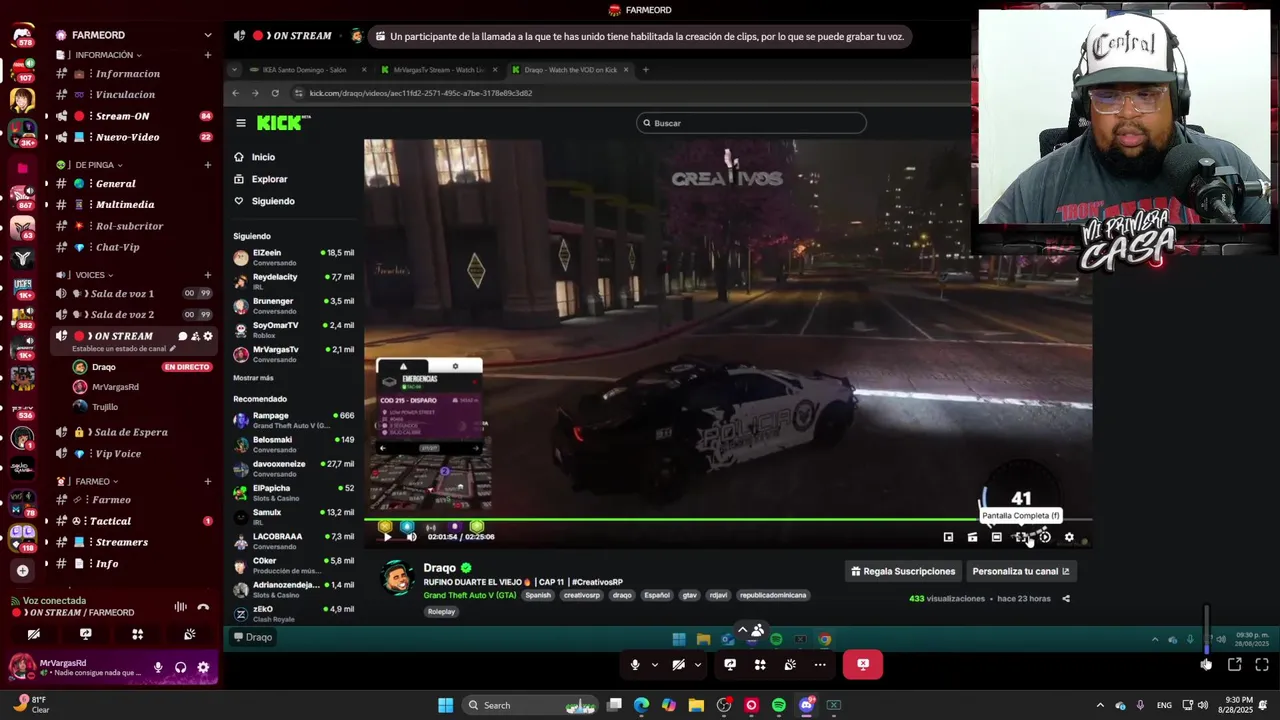Invite people to ON STREAM channel
This screenshot has width=1280, height=720.
(195, 336)
